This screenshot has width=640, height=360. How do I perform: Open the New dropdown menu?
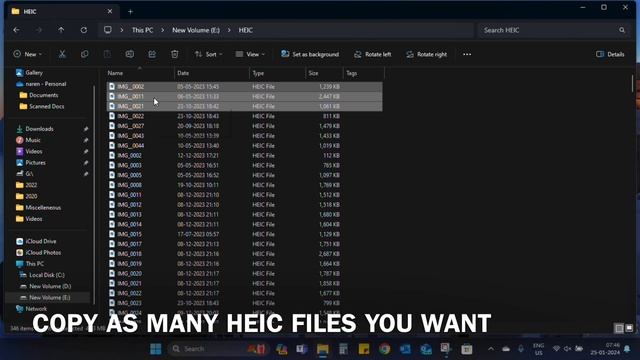point(28,54)
